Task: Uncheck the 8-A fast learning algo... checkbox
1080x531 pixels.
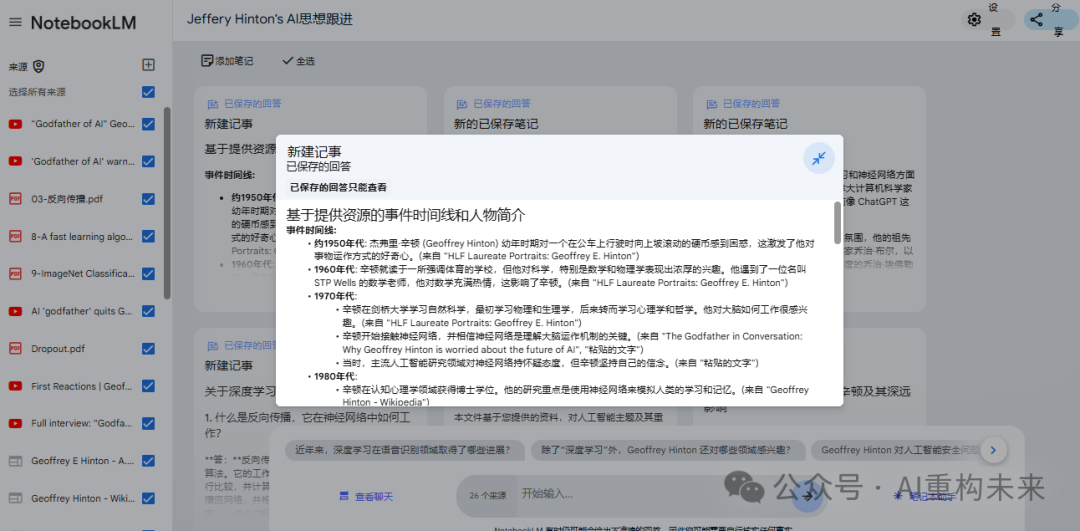Action: coord(148,236)
